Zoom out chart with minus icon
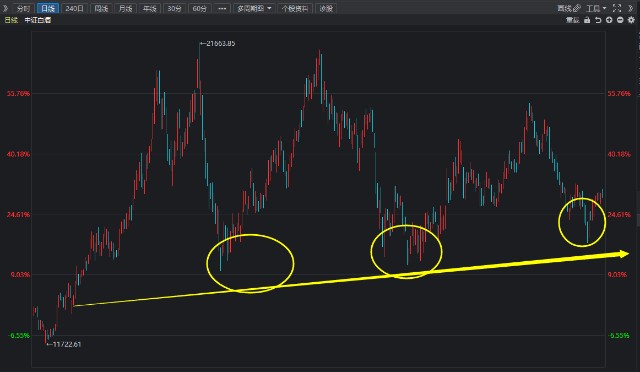The width and height of the screenshot is (640, 372). [x=620, y=20]
